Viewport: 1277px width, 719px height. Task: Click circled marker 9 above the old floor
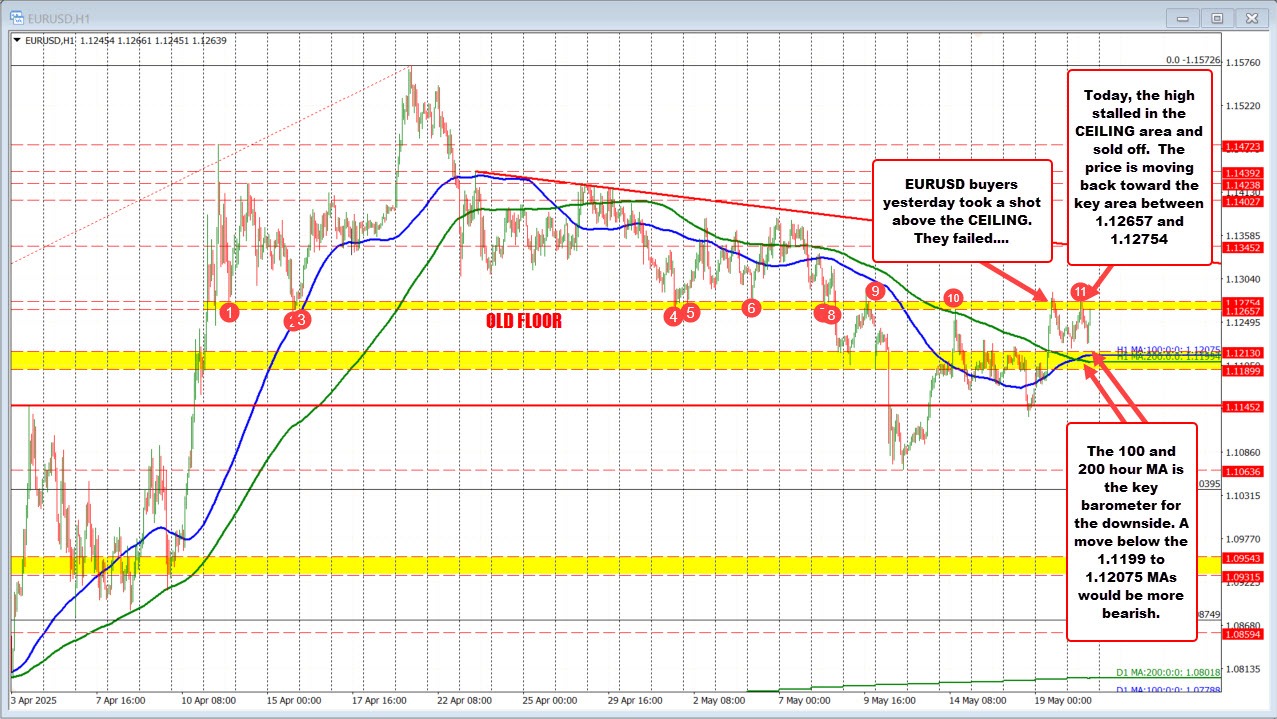tap(876, 289)
